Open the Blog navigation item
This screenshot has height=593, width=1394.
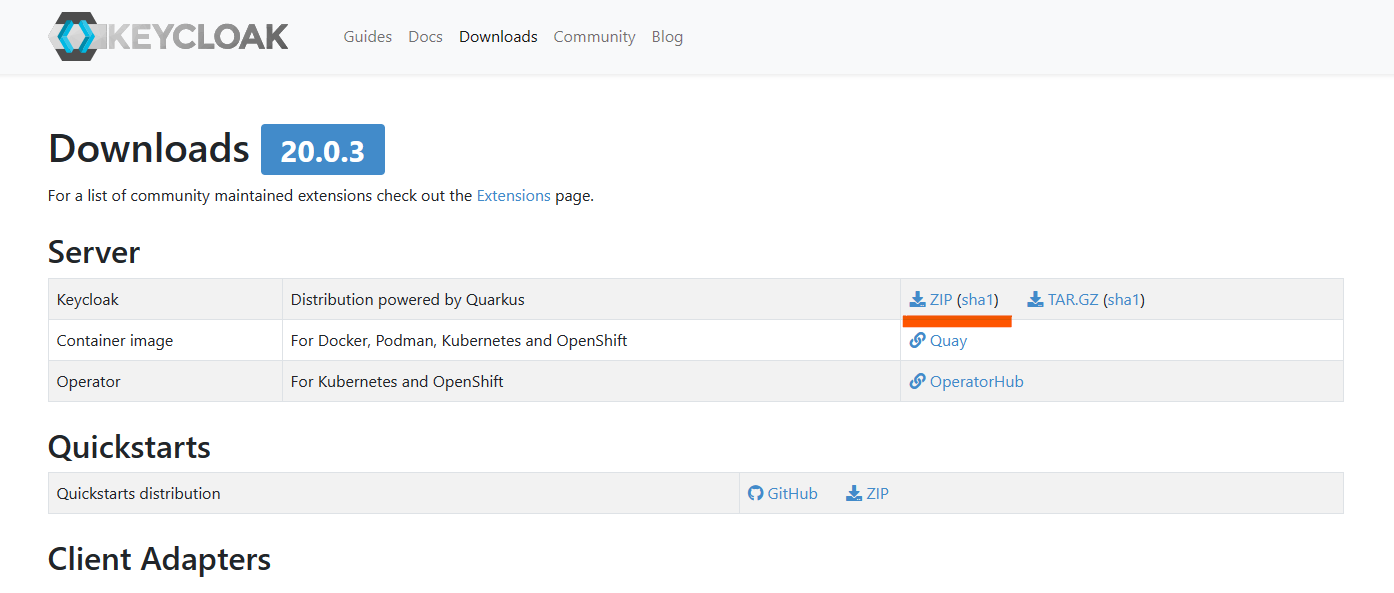667,37
